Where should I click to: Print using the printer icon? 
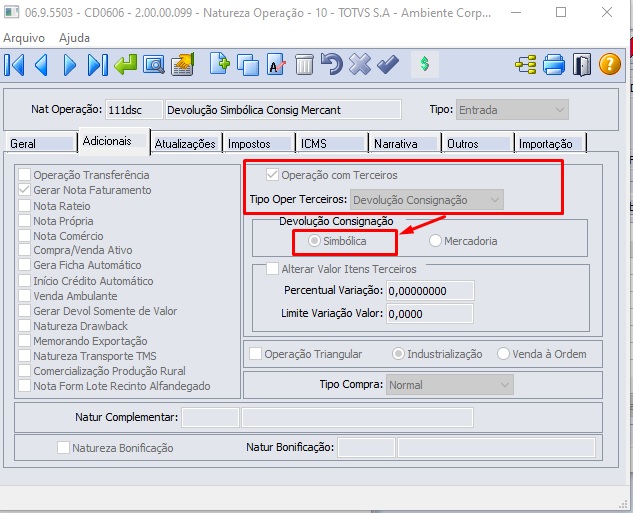(x=553, y=65)
